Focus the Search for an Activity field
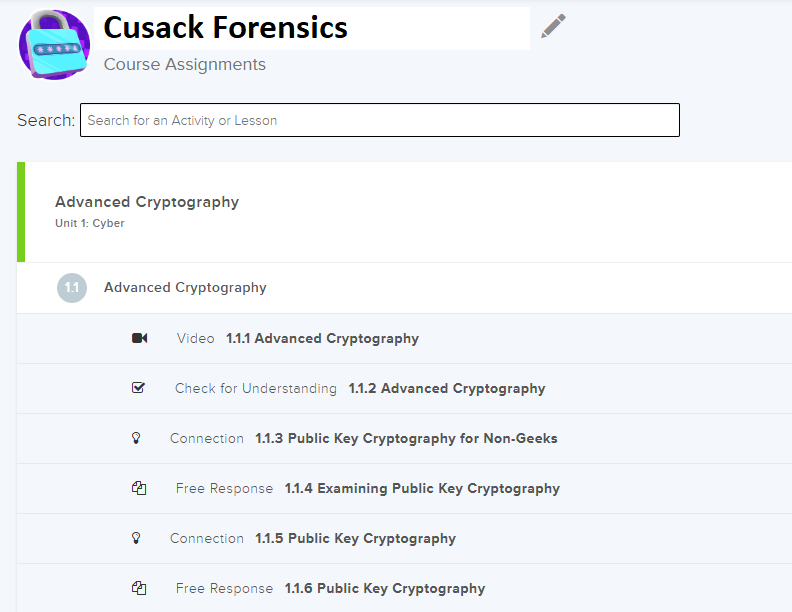 tap(379, 120)
